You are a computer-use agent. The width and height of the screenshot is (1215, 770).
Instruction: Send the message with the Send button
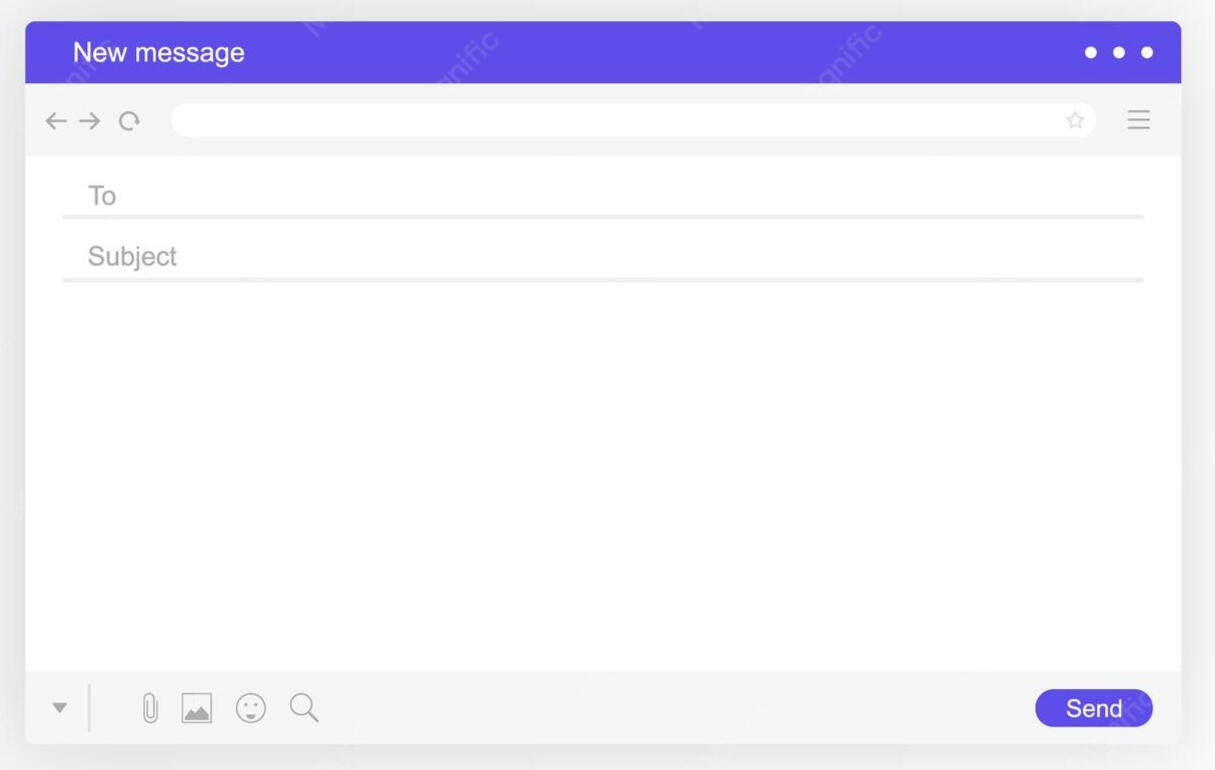1094,708
